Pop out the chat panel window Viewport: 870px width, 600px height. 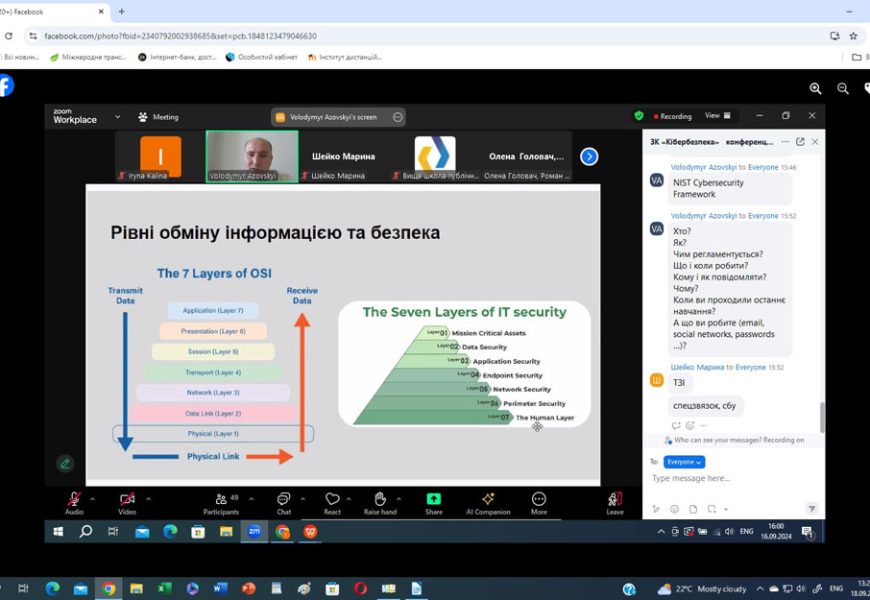[x=800, y=142]
